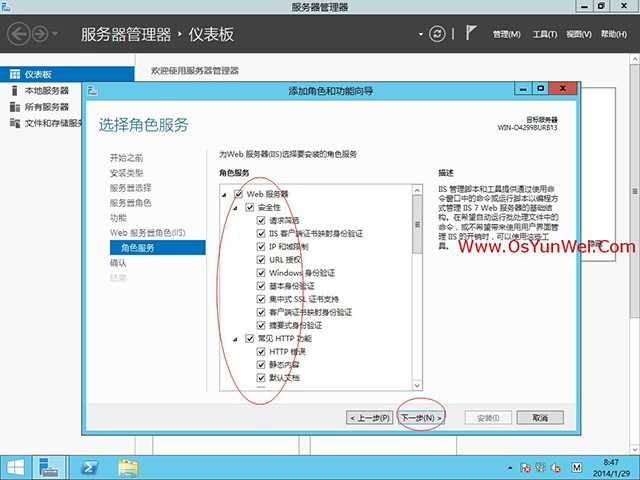
Task: Collapse the 安全性 tree node
Action: [235, 208]
